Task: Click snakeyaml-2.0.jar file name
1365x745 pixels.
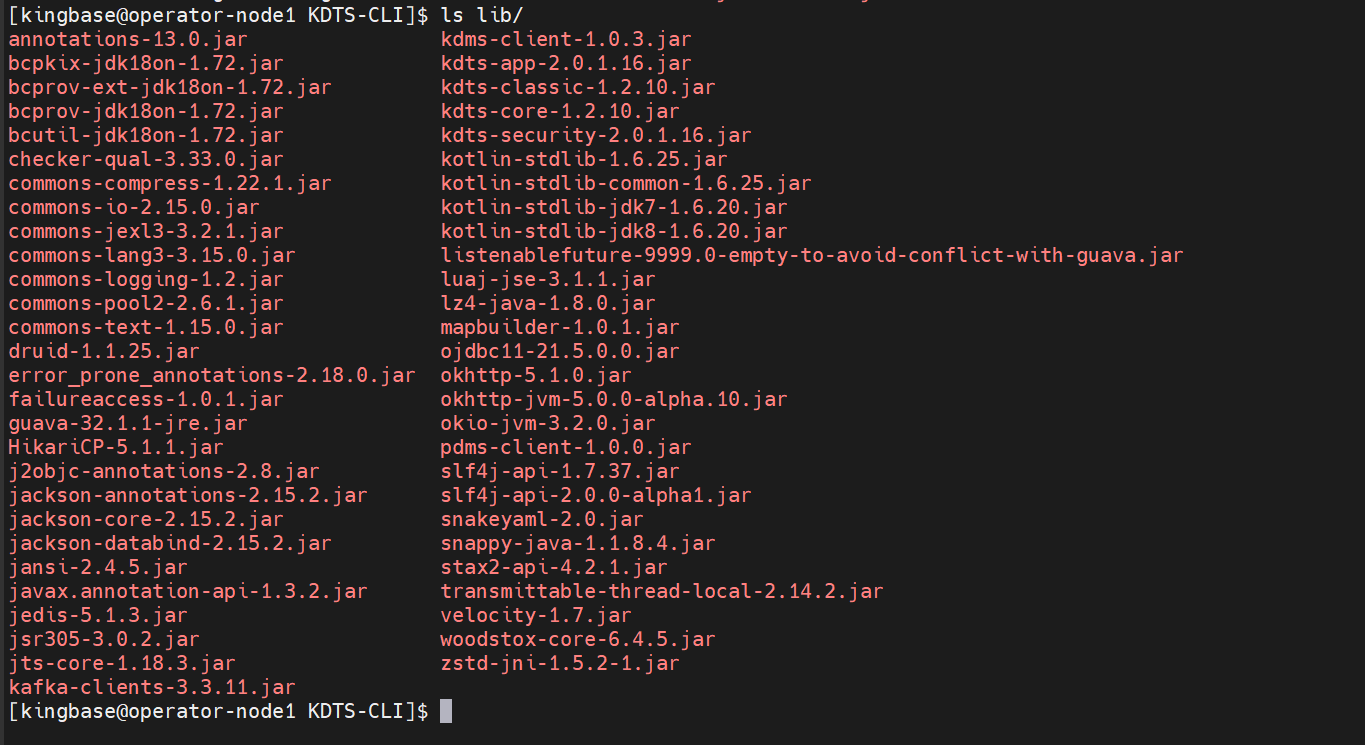Action: (x=542, y=519)
